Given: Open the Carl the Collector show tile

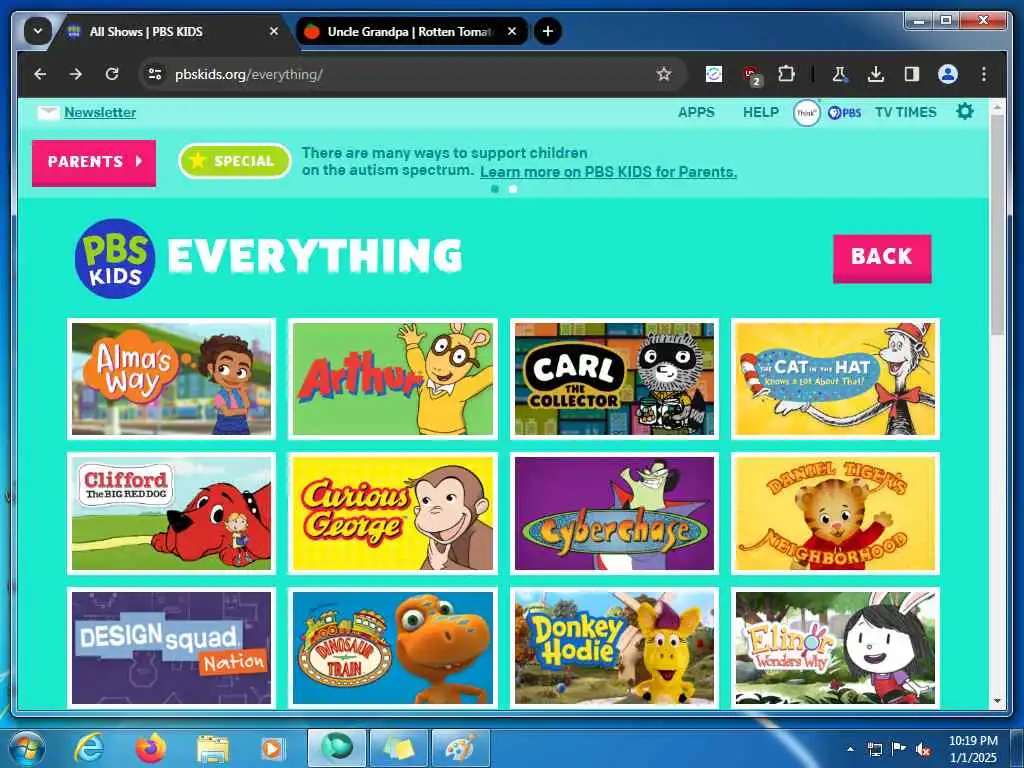Looking at the screenshot, I should pyautogui.click(x=614, y=379).
